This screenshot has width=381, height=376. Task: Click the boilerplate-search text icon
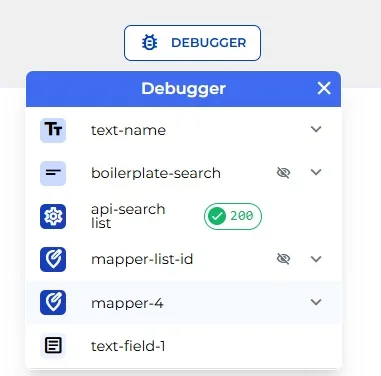pos(53,173)
